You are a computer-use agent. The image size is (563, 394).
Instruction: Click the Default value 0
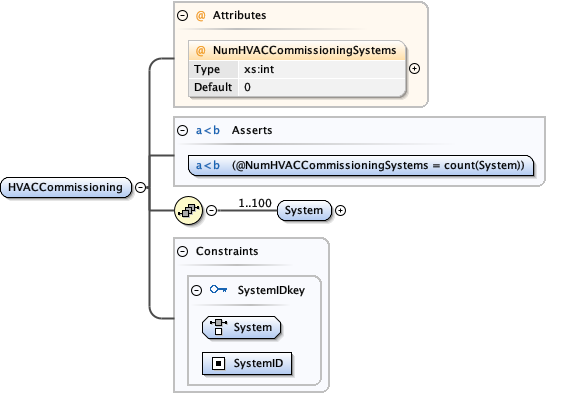(247, 87)
